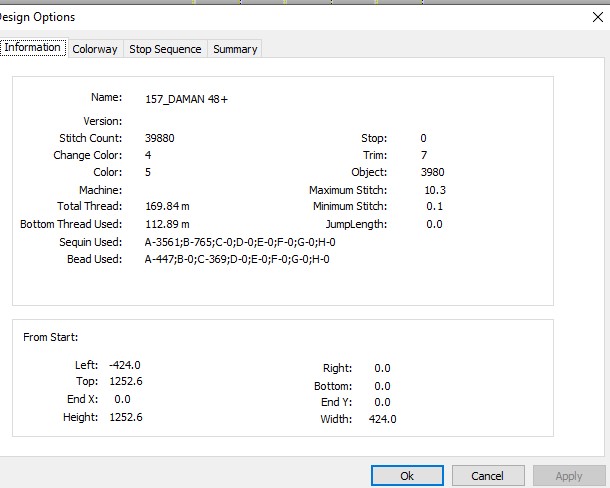
Task: Close the Design Options dialog
Action: click(x=598, y=17)
